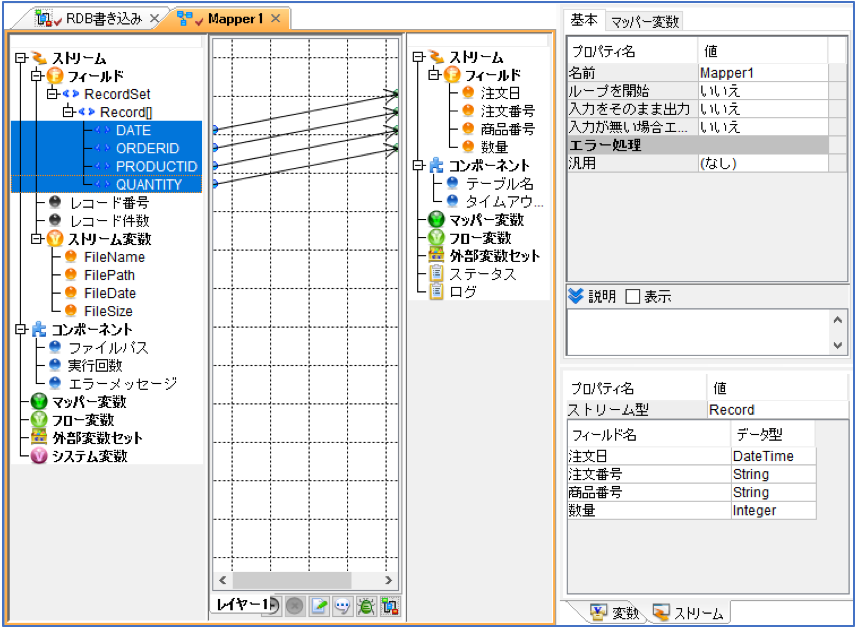
Task: Select the システム変数 purple icon
Action: point(39,455)
